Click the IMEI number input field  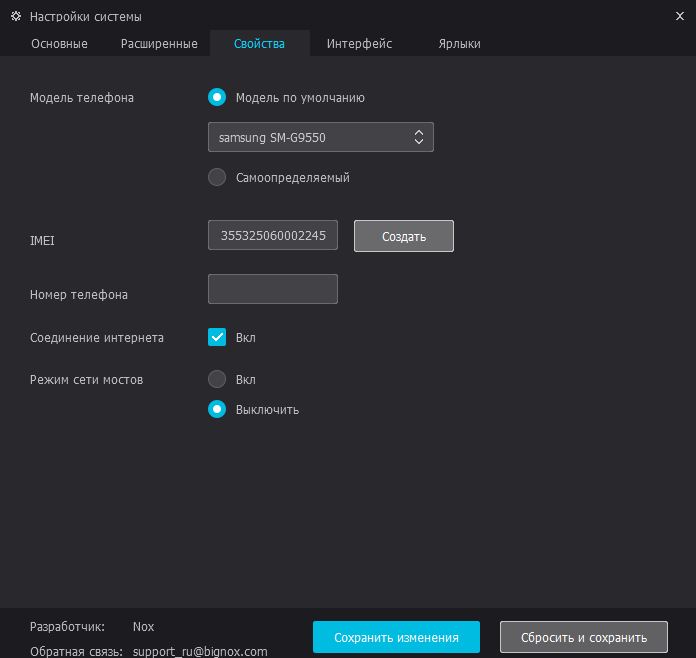click(x=273, y=236)
